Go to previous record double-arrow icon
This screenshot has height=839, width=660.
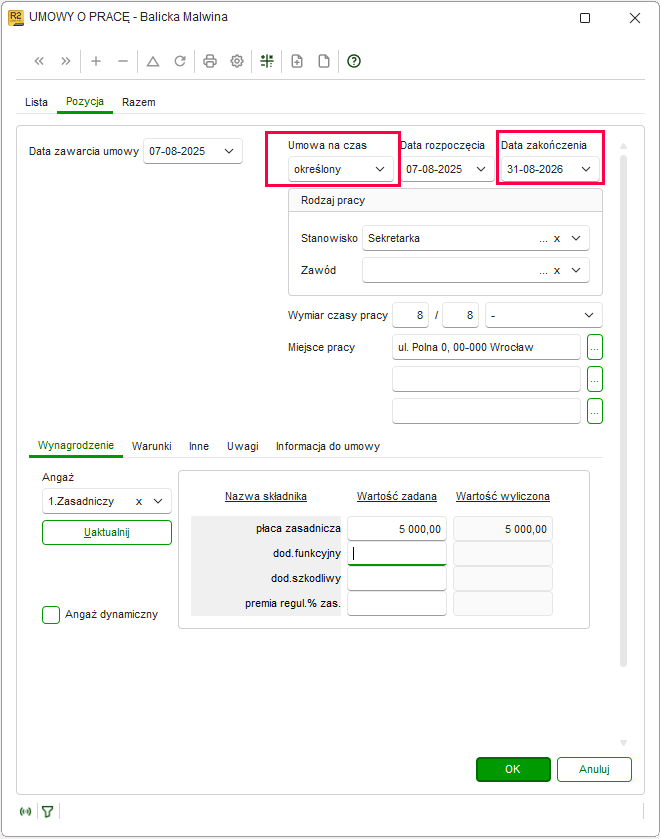(x=39, y=61)
